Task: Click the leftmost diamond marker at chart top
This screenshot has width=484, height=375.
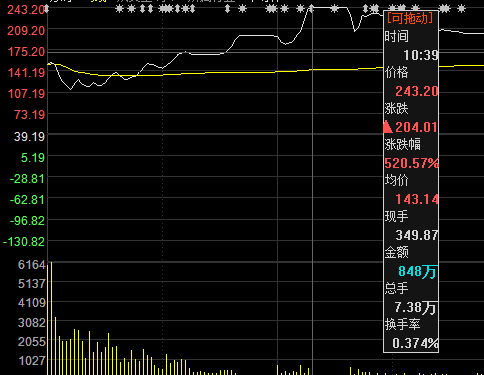Action: (x=47, y=9)
